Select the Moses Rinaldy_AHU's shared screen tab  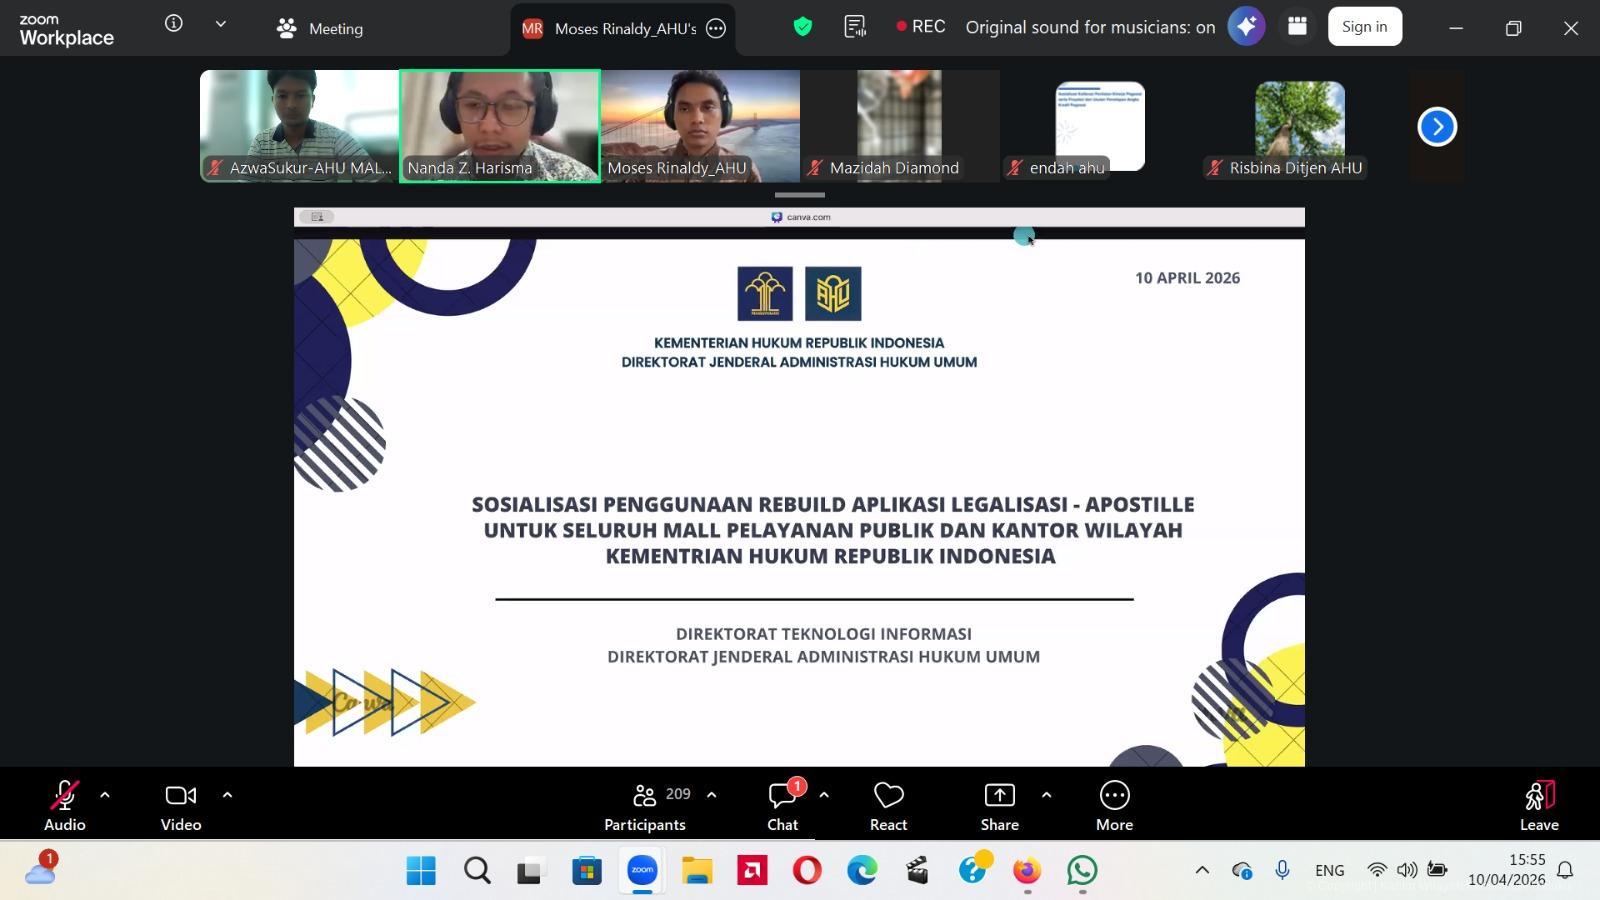coord(610,29)
